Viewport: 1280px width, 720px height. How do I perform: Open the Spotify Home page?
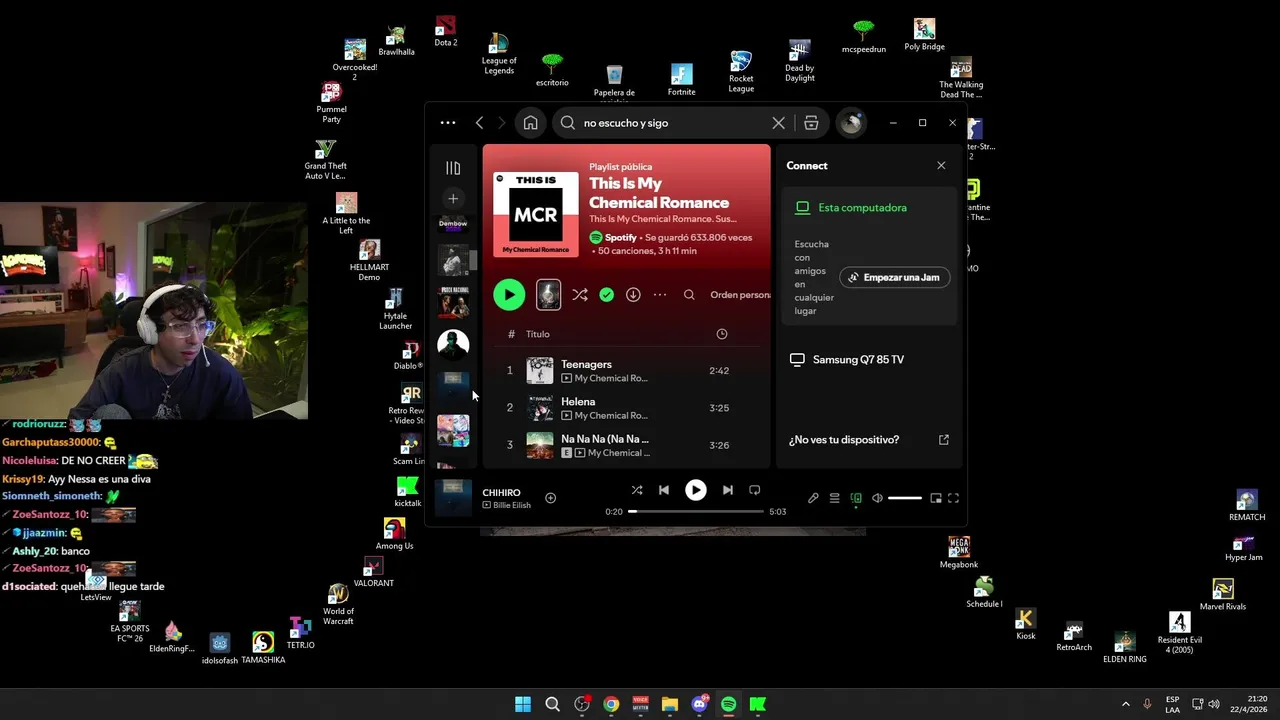[x=530, y=123]
